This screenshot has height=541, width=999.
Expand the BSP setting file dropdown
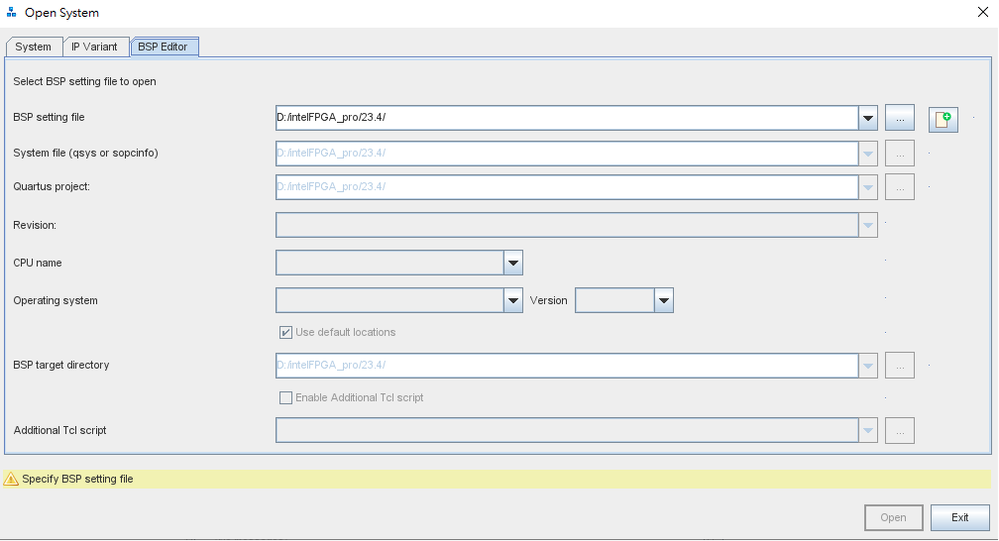(868, 118)
